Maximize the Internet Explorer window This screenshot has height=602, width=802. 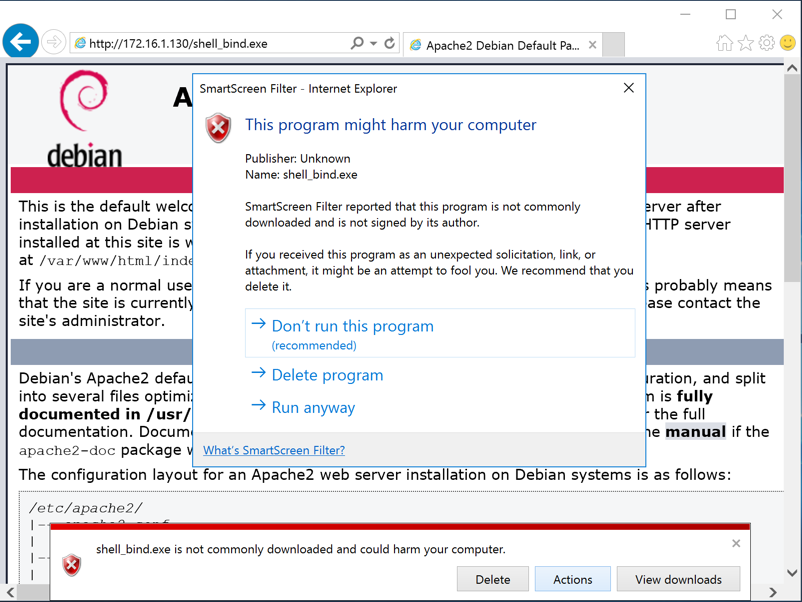click(731, 14)
